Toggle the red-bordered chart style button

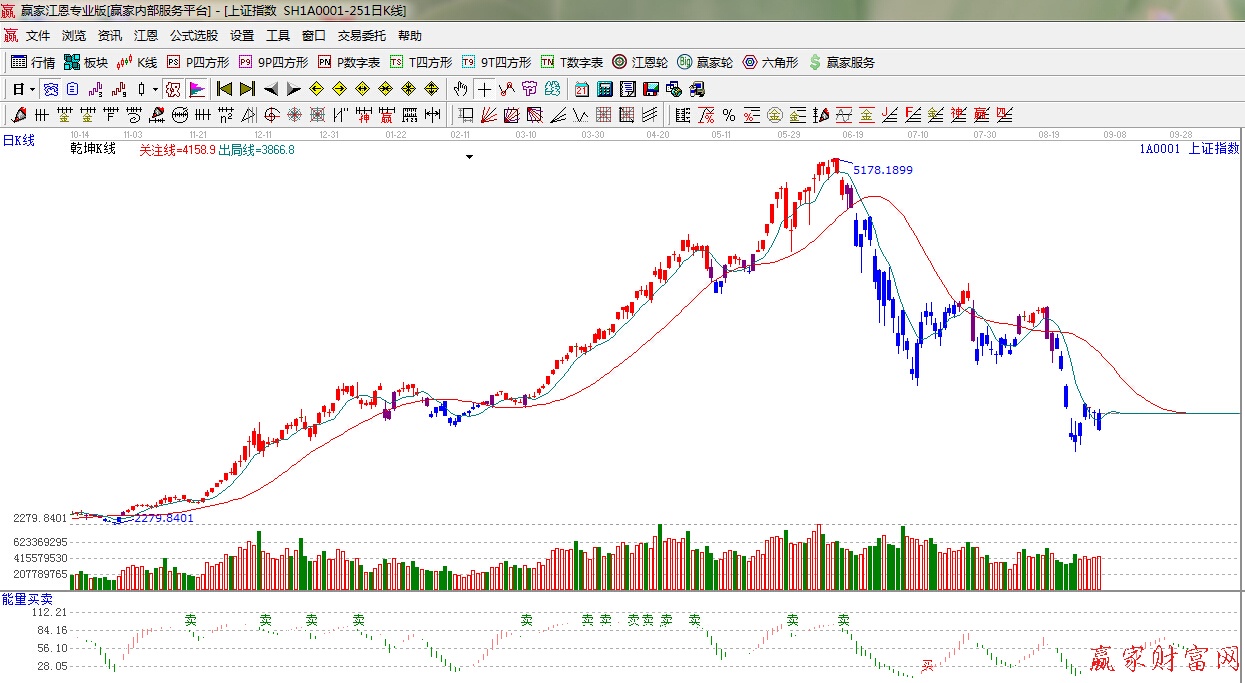pyautogui.click(x=172, y=89)
